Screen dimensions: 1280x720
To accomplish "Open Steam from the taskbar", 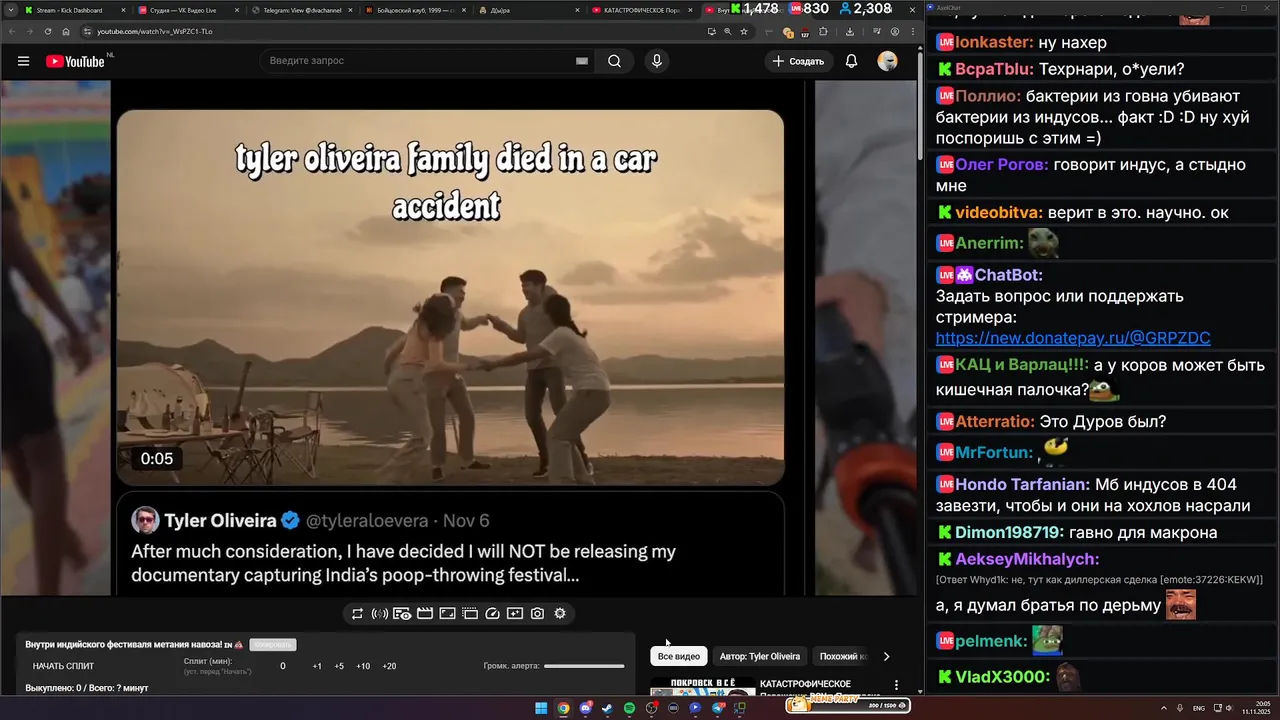I will click(x=607, y=708).
